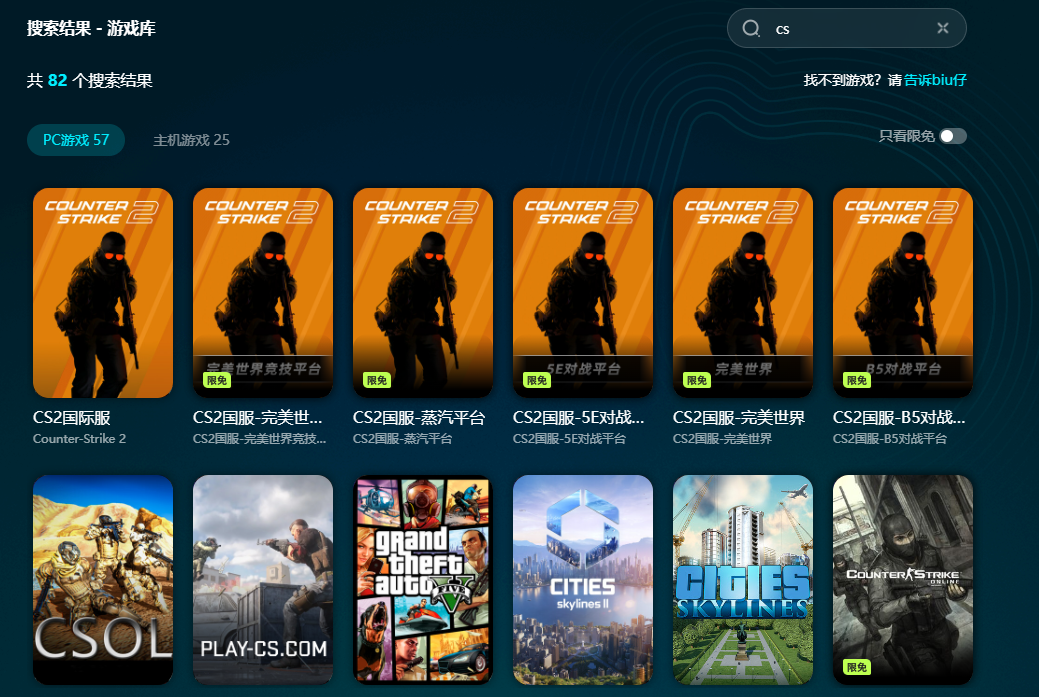Open the CS2国服-完美世界竞技平台 cover
This screenshot has width=1039, height=697.
point(262,293)
